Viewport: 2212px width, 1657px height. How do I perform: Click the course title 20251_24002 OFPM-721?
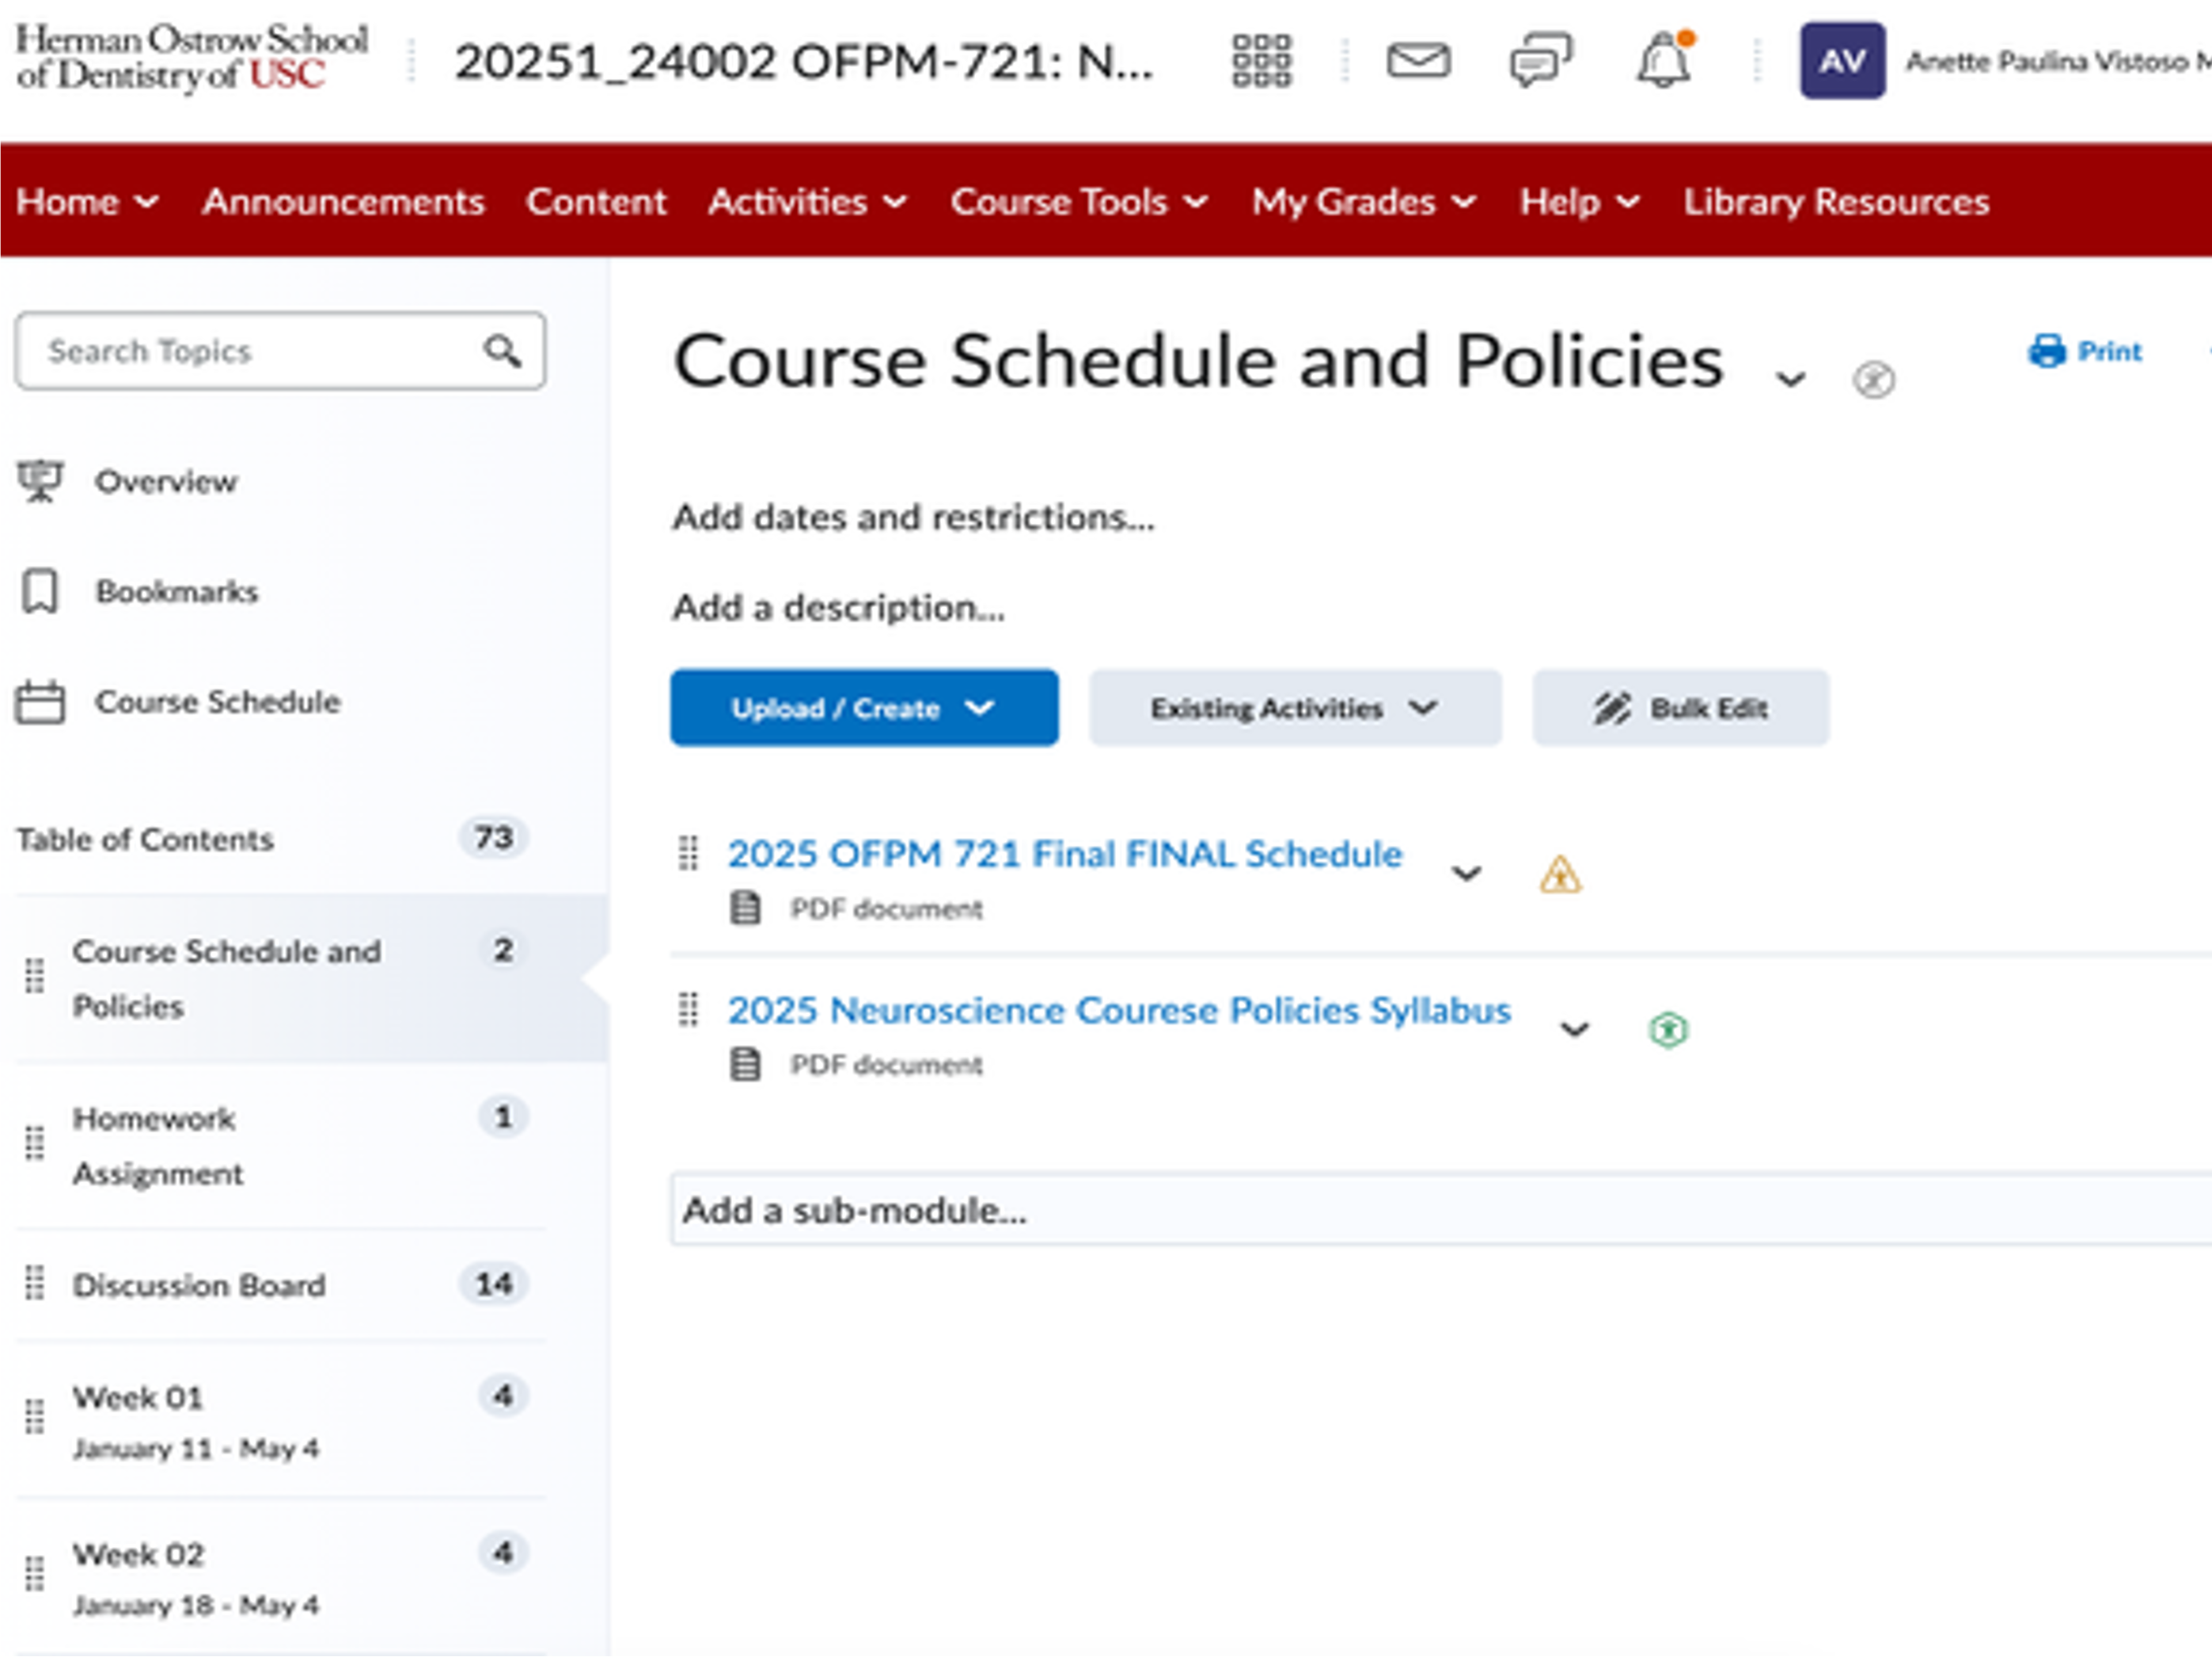click(x=804, y=61)
